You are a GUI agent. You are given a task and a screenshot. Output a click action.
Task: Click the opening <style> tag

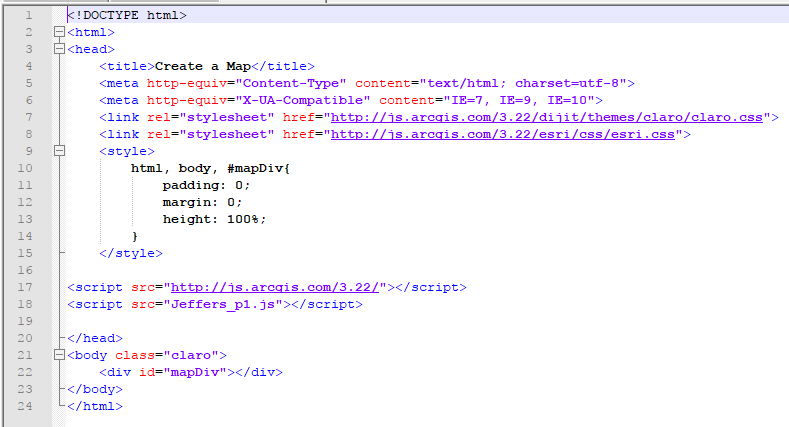pyautogui.click(x=127, y=151)
